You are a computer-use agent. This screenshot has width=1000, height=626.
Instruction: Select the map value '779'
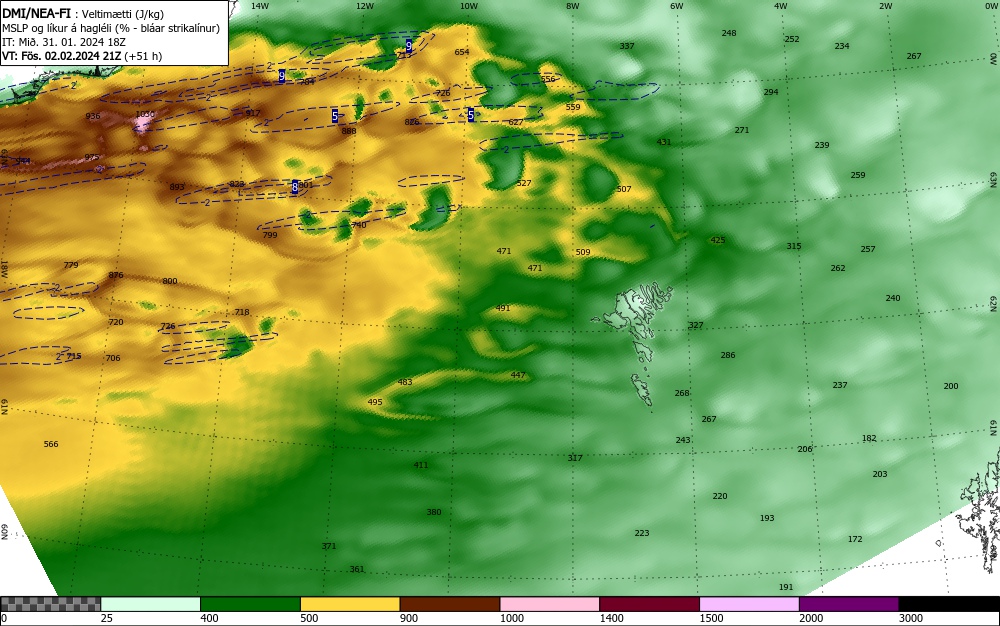(71, 265)
